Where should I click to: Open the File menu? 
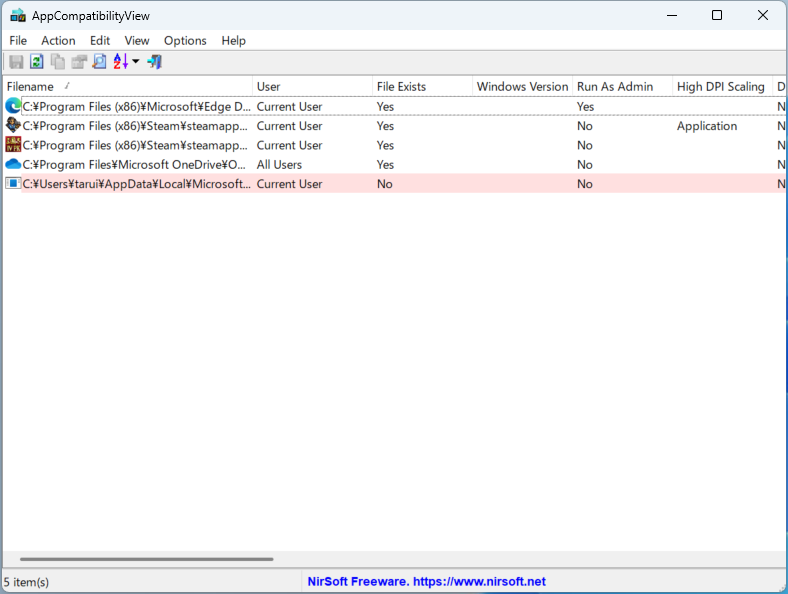coord(18,41)
